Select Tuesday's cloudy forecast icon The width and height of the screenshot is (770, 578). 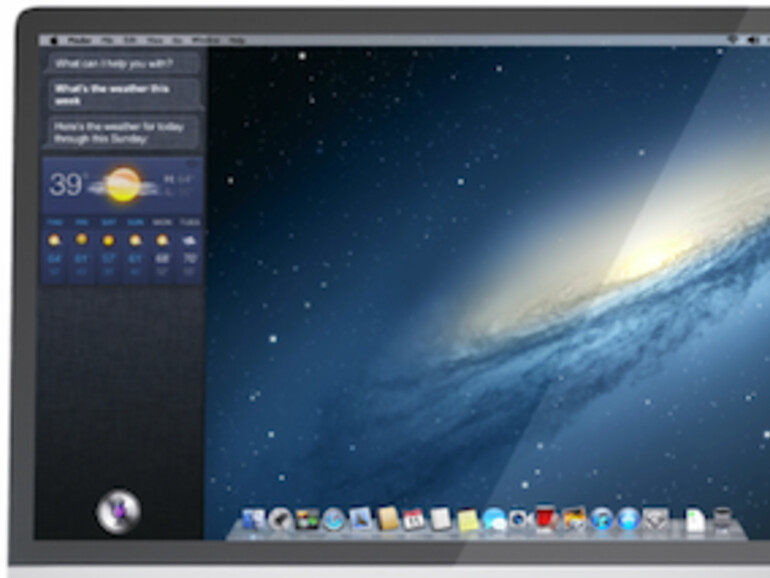[x=189, y=241]
